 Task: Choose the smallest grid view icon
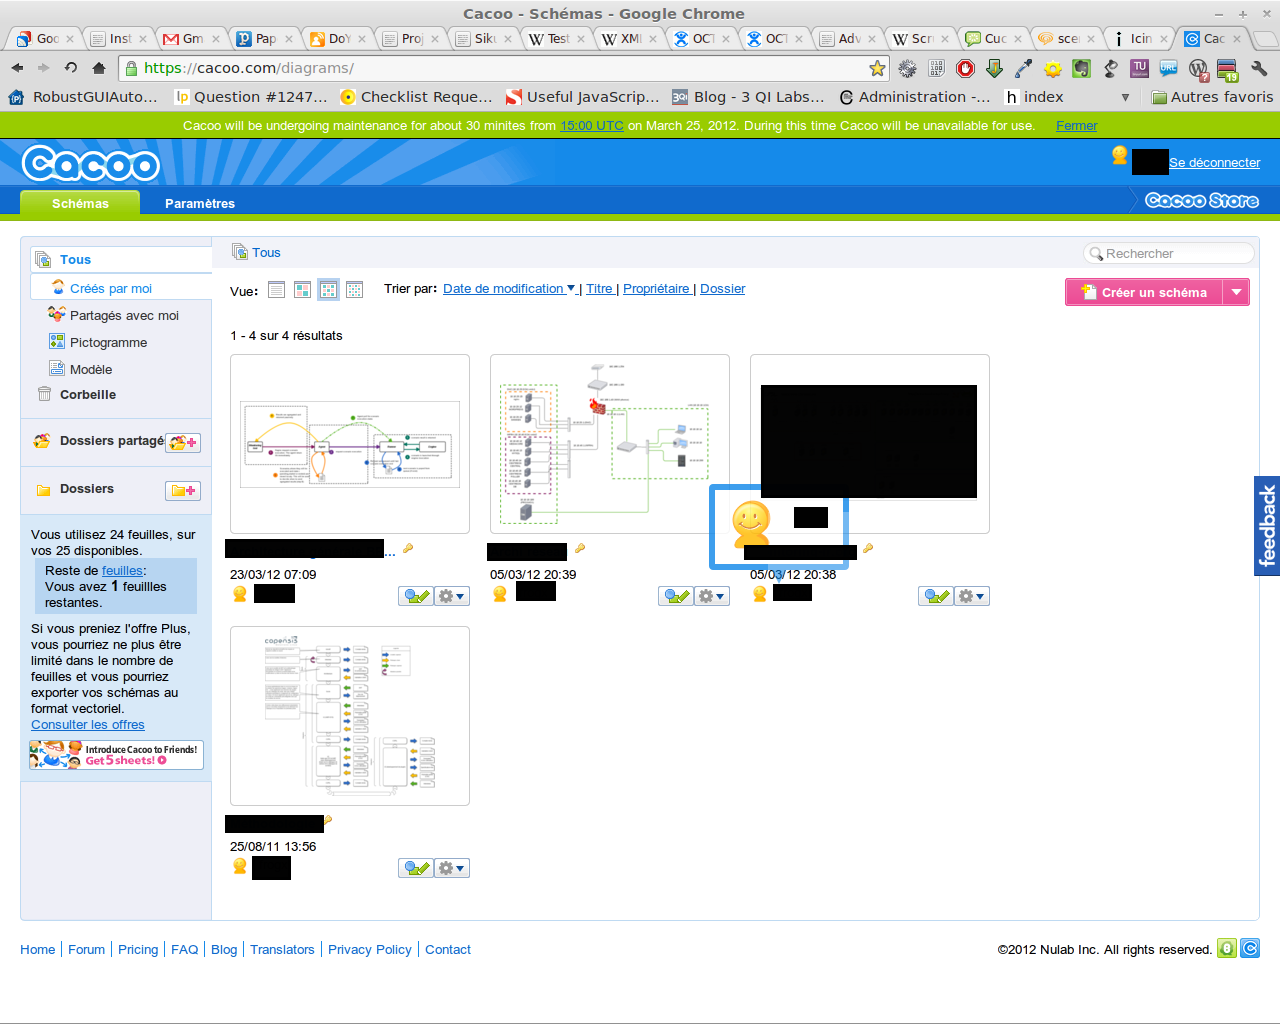pyautogui.click(x=354, y=290)
